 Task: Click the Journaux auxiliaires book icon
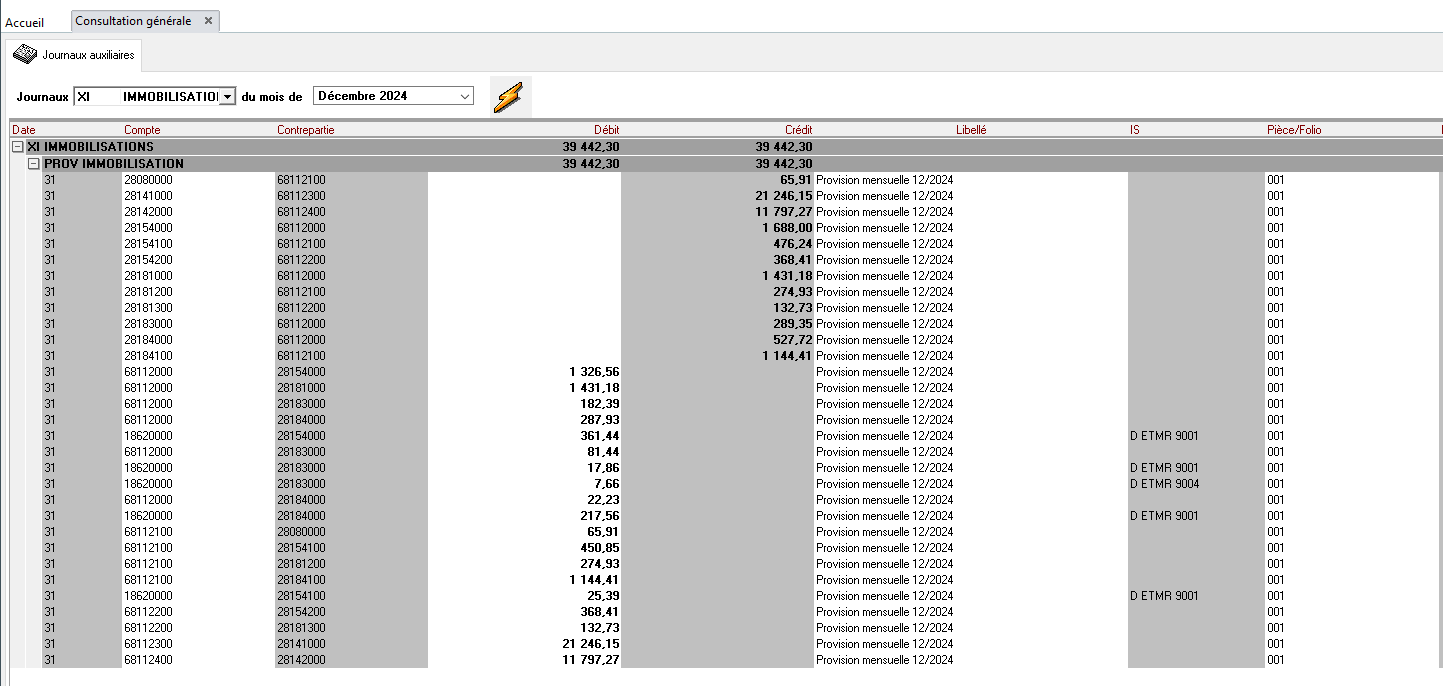pyautogui.click(x=25, y=55)
